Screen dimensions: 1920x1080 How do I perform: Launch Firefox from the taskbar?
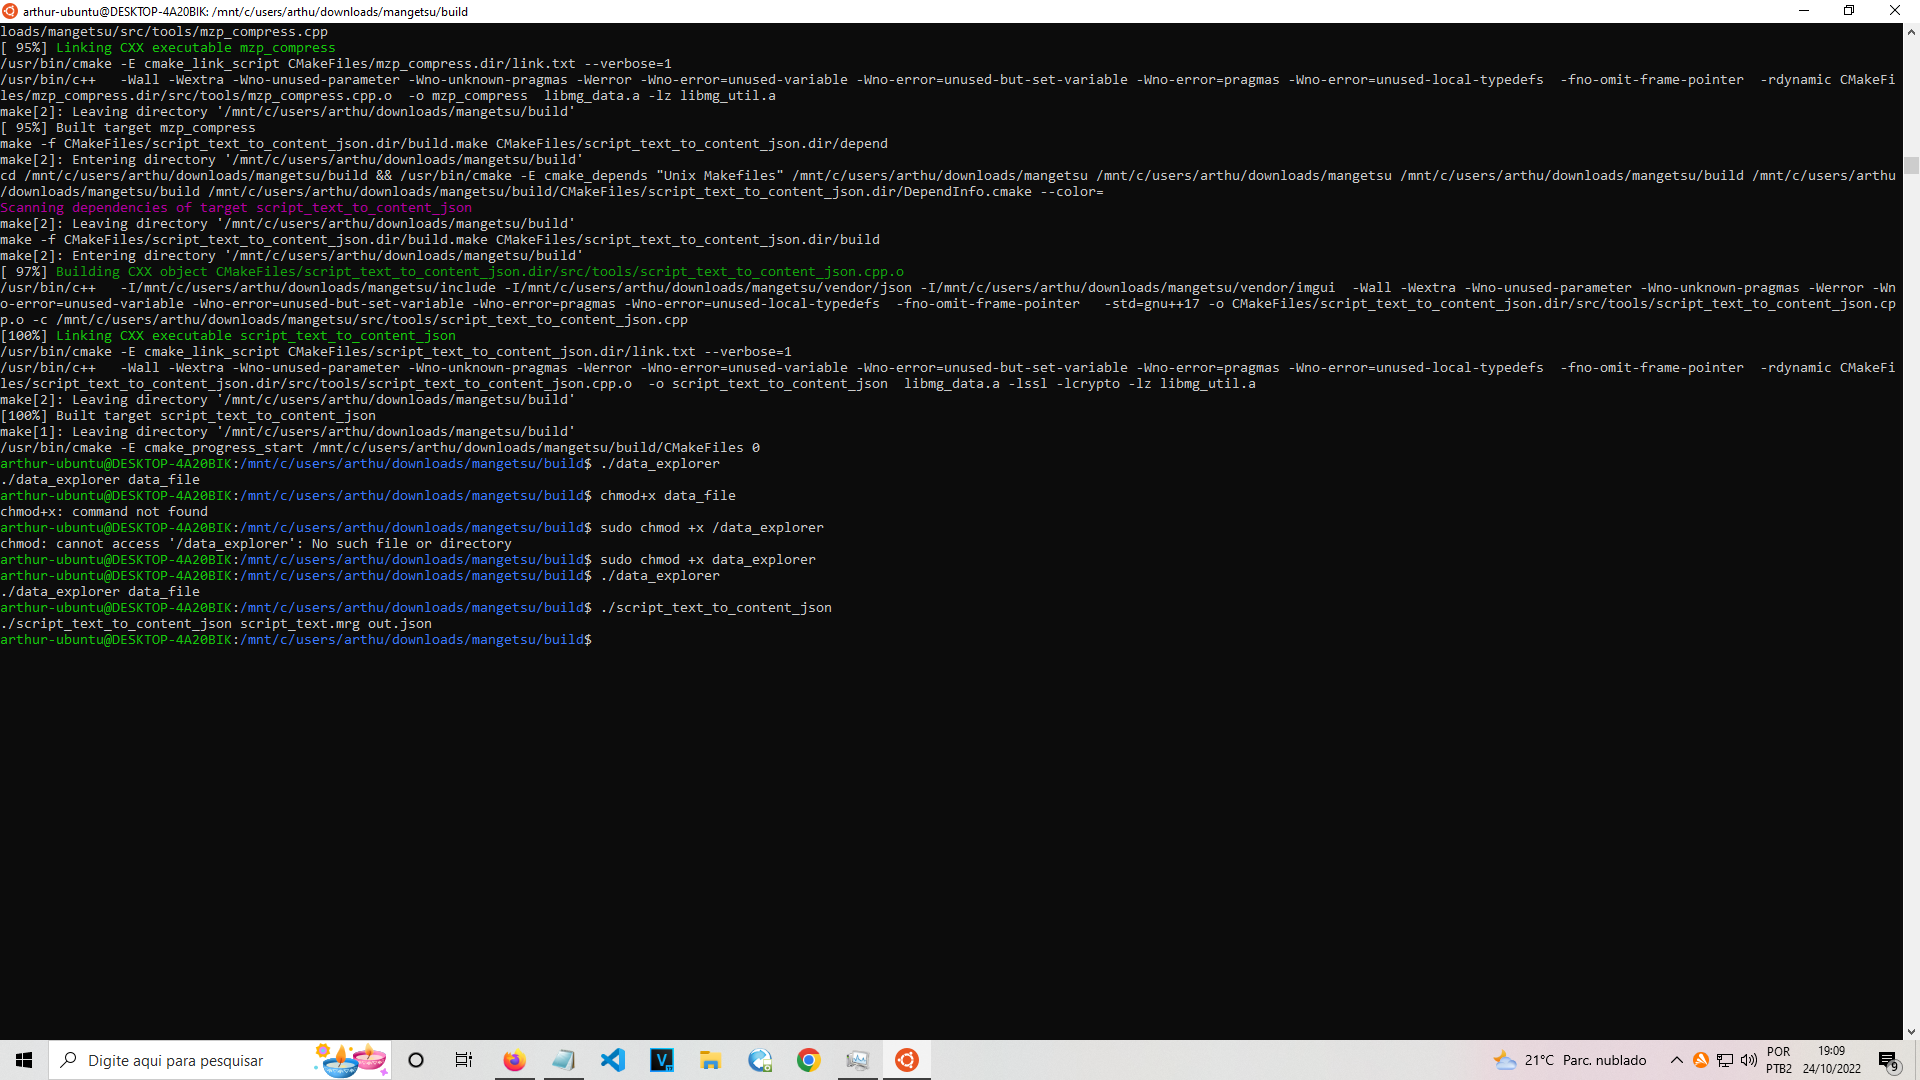coord(514,1060)
